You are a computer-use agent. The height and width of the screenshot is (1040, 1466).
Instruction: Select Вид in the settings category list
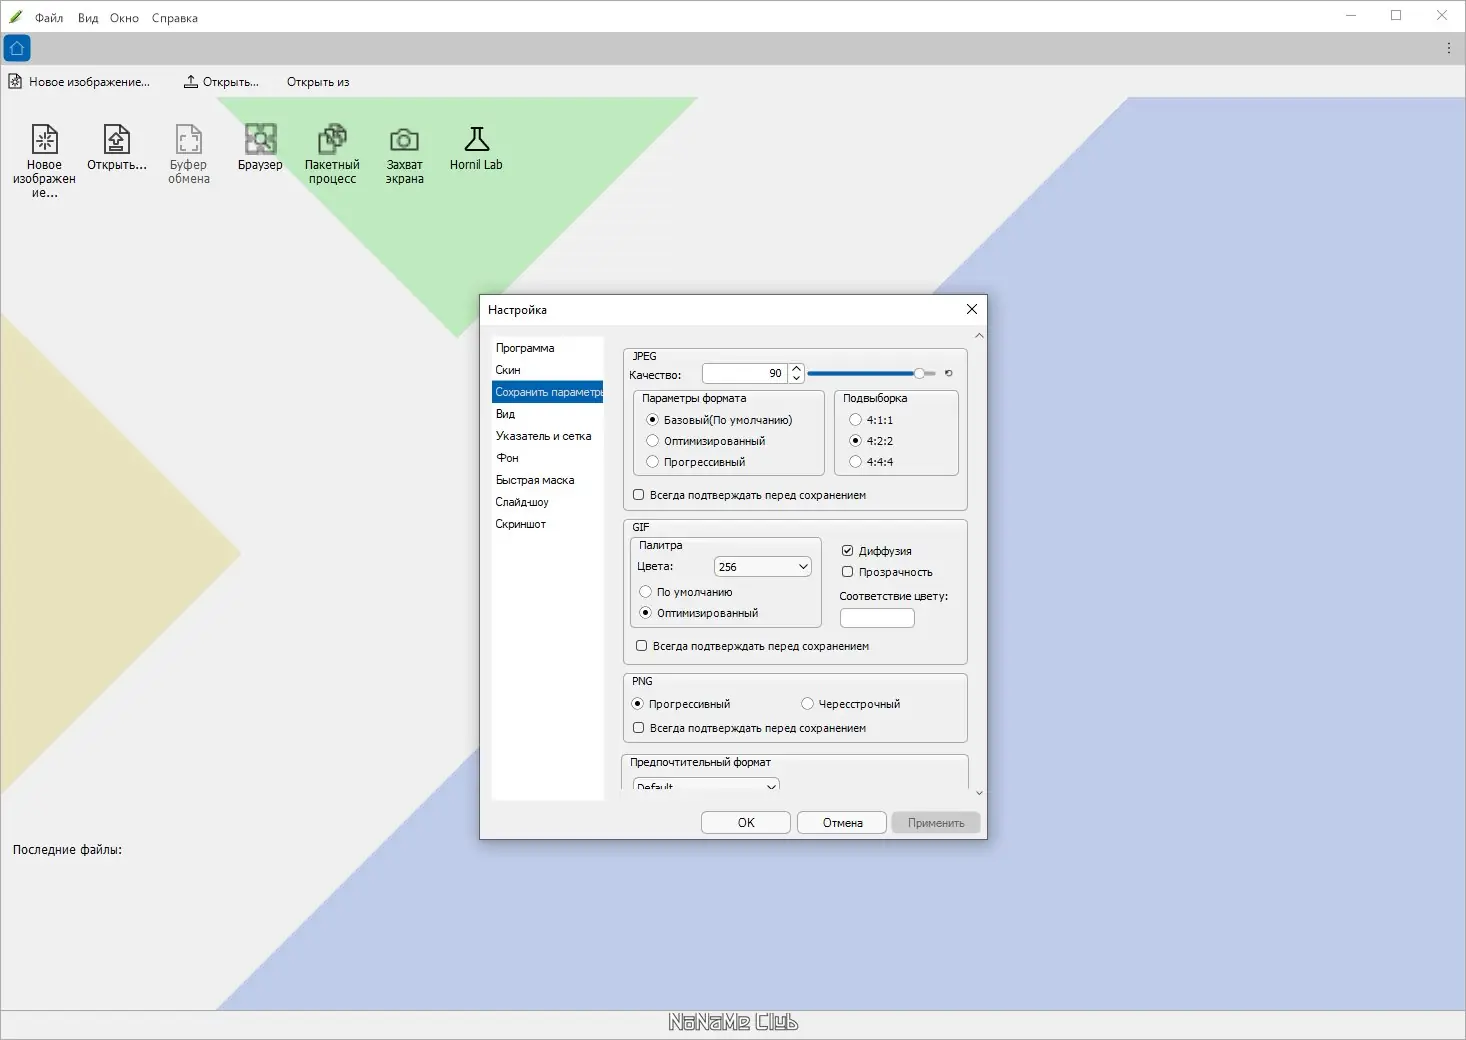(x=547, y=414)
